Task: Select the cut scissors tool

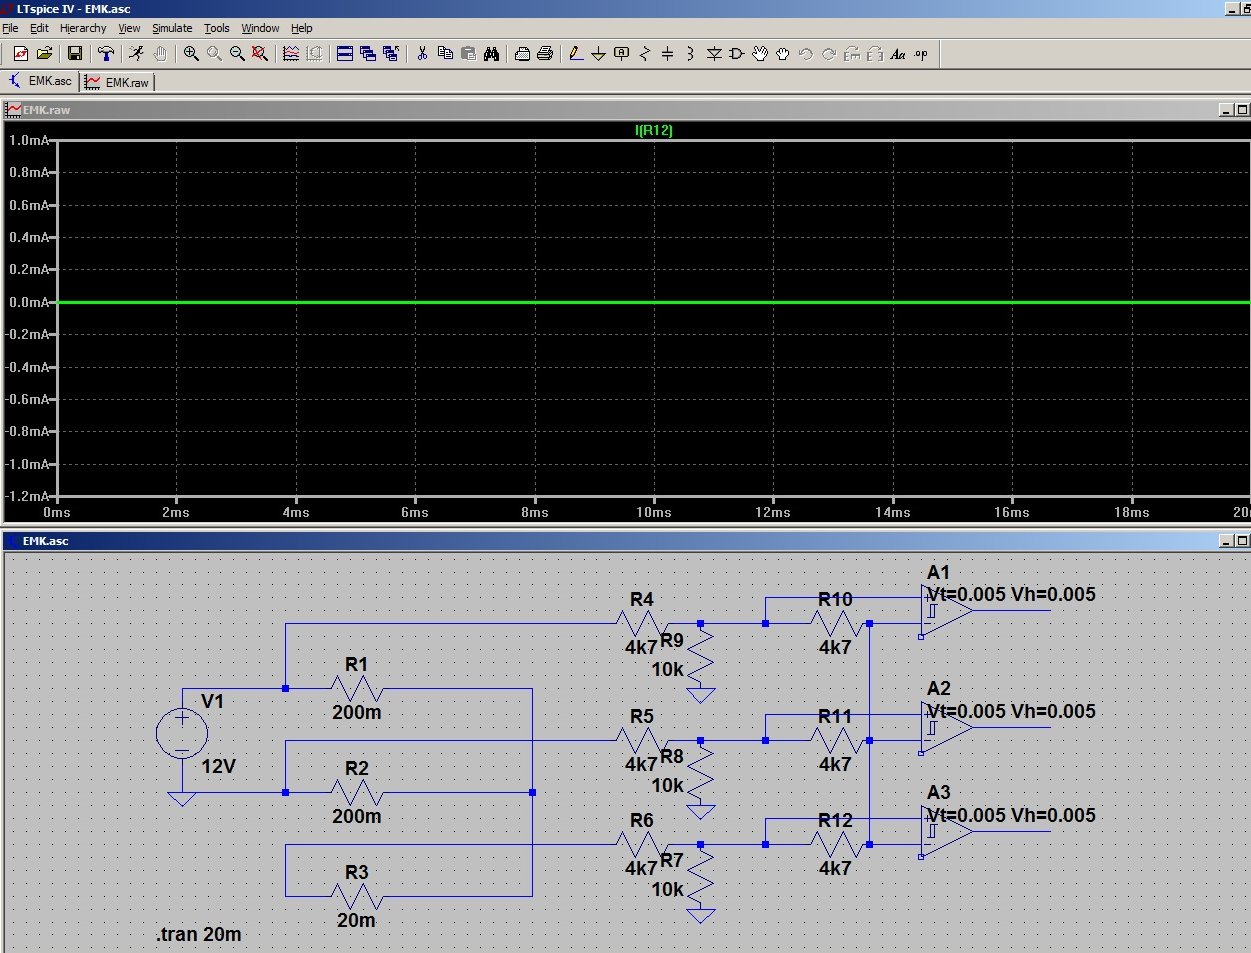Action: click(422, 54)
